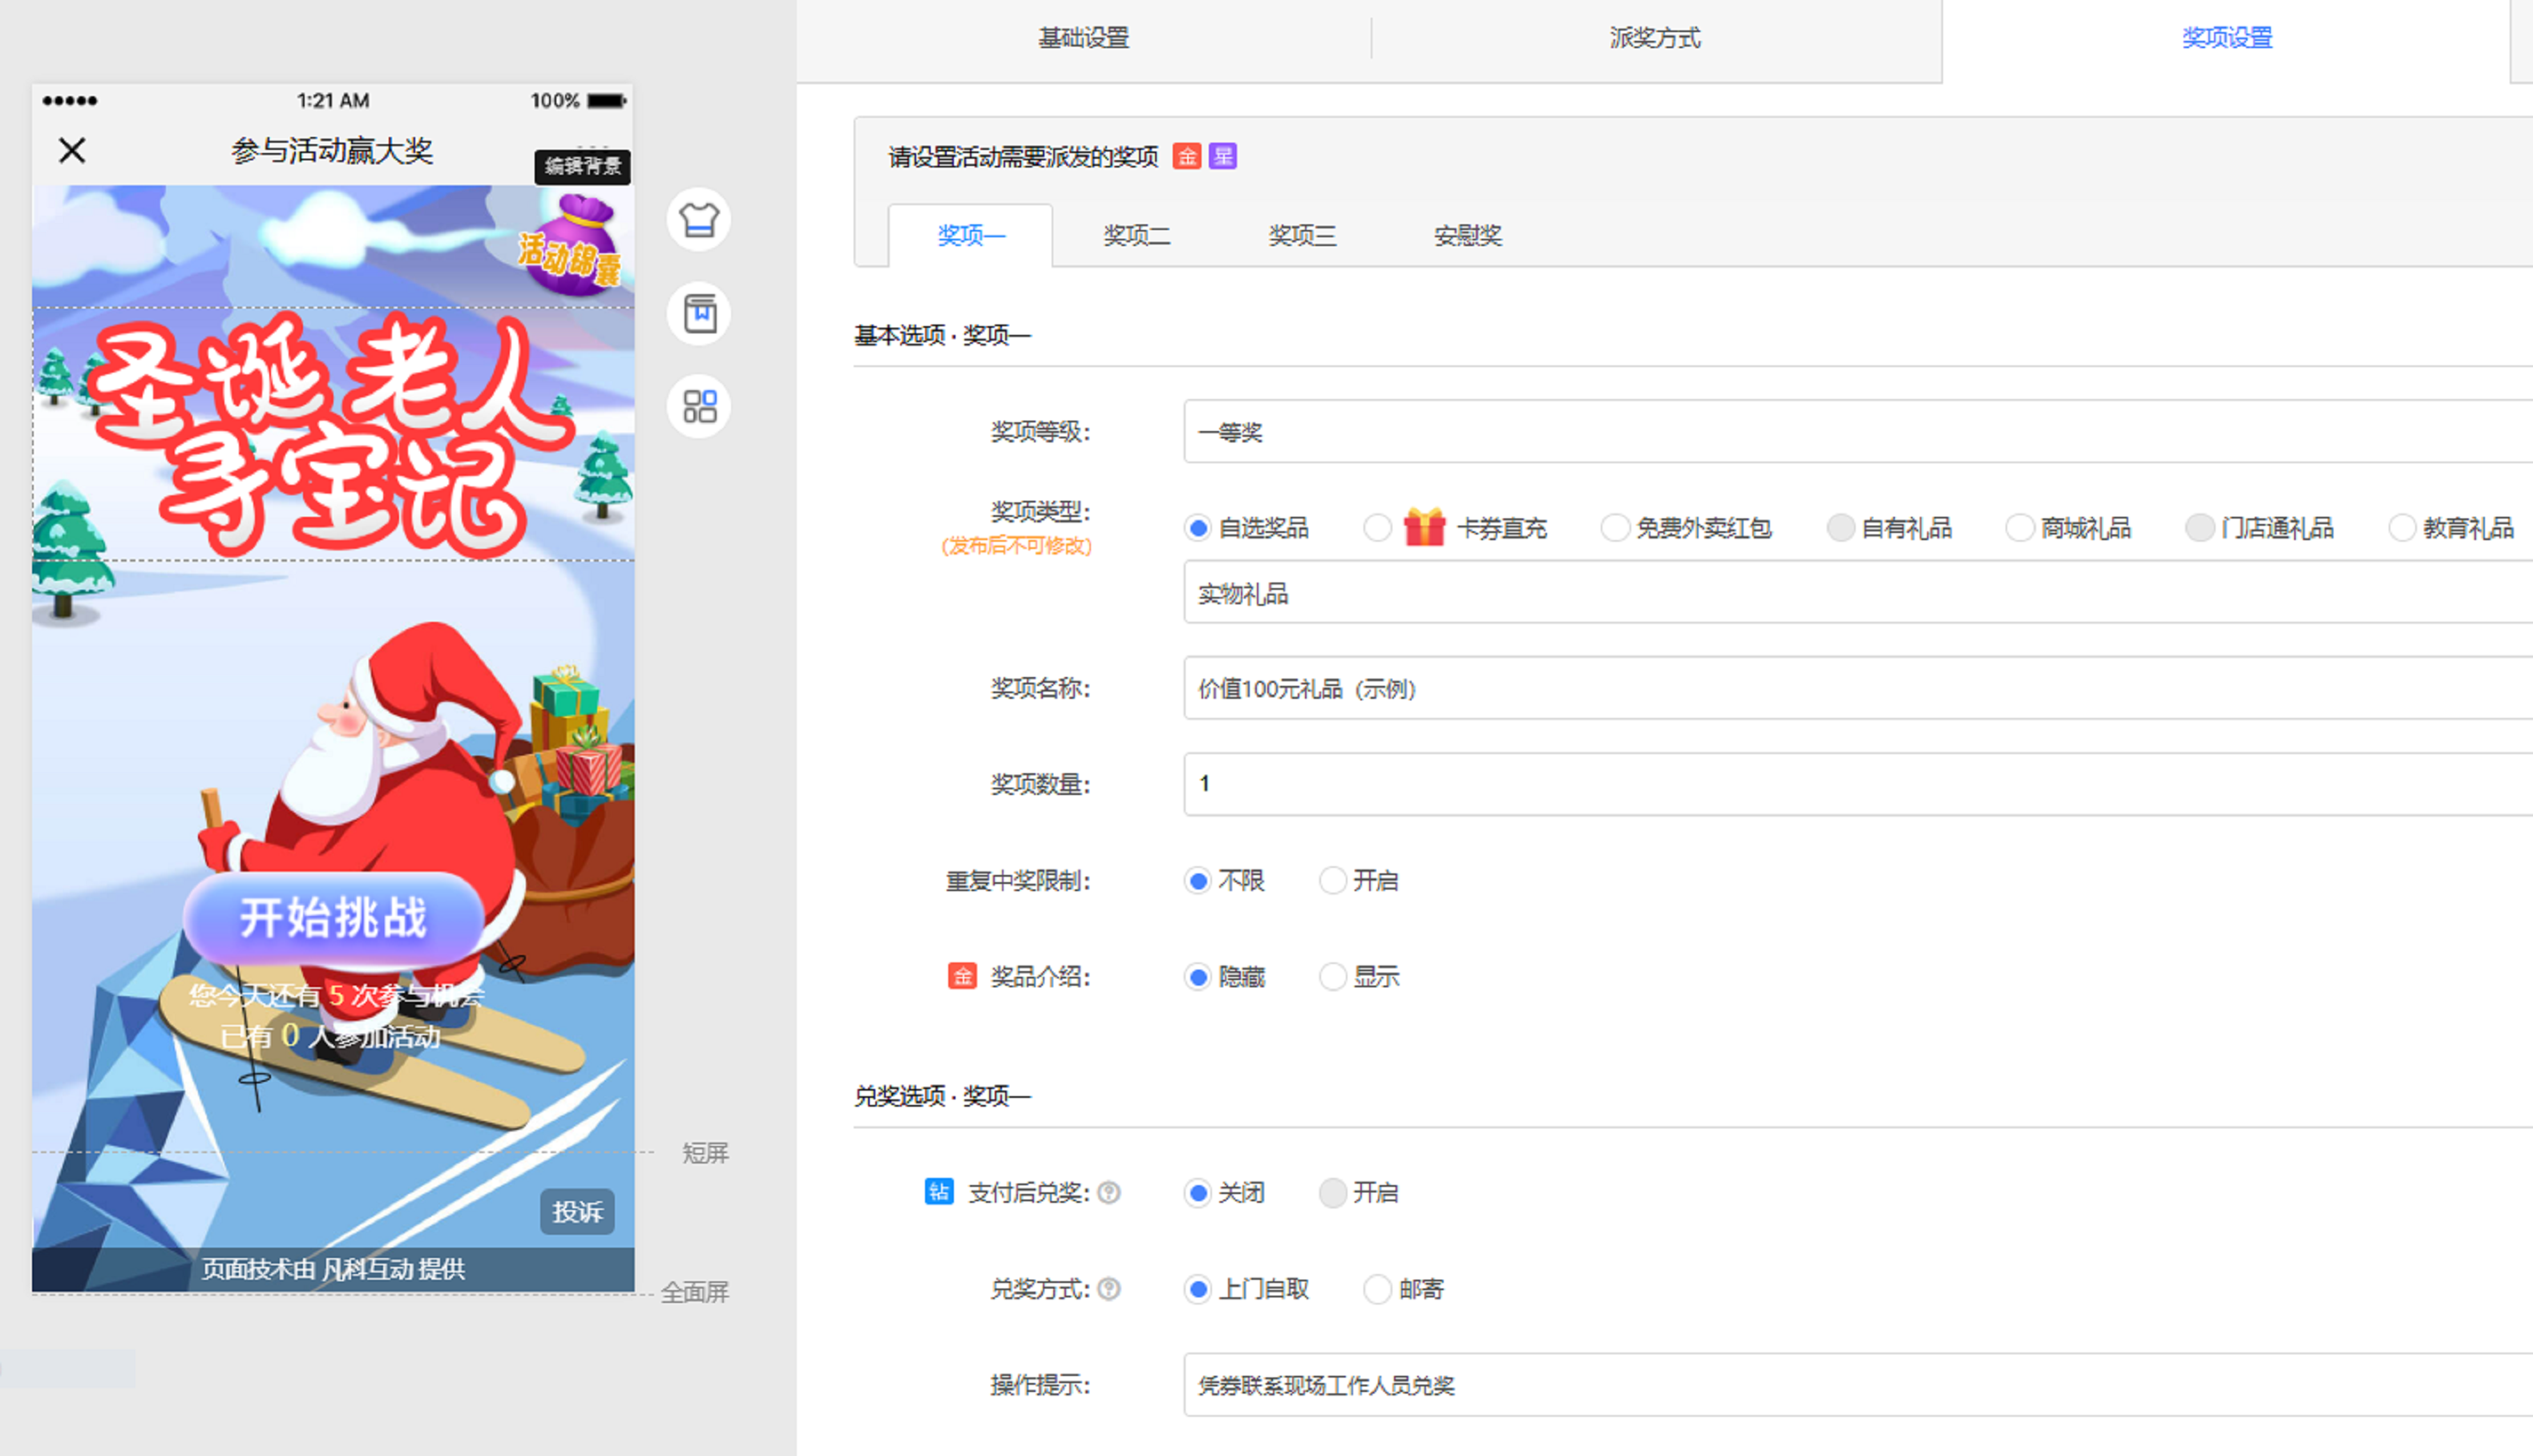The width and height of the screenshot is (2533, 1456).
Task: Click the orange 金 badge in header
Action: (1187, 157)
